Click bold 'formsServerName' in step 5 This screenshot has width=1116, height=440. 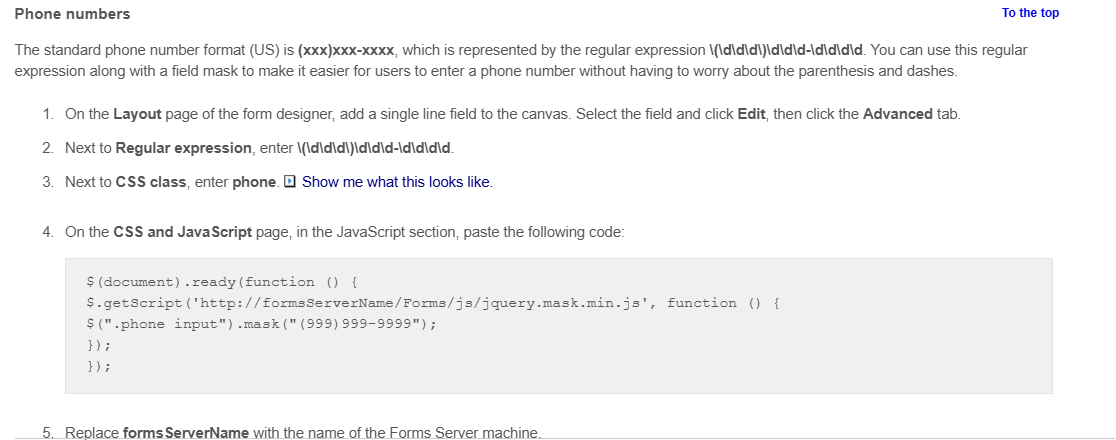(x=186, y=433)
